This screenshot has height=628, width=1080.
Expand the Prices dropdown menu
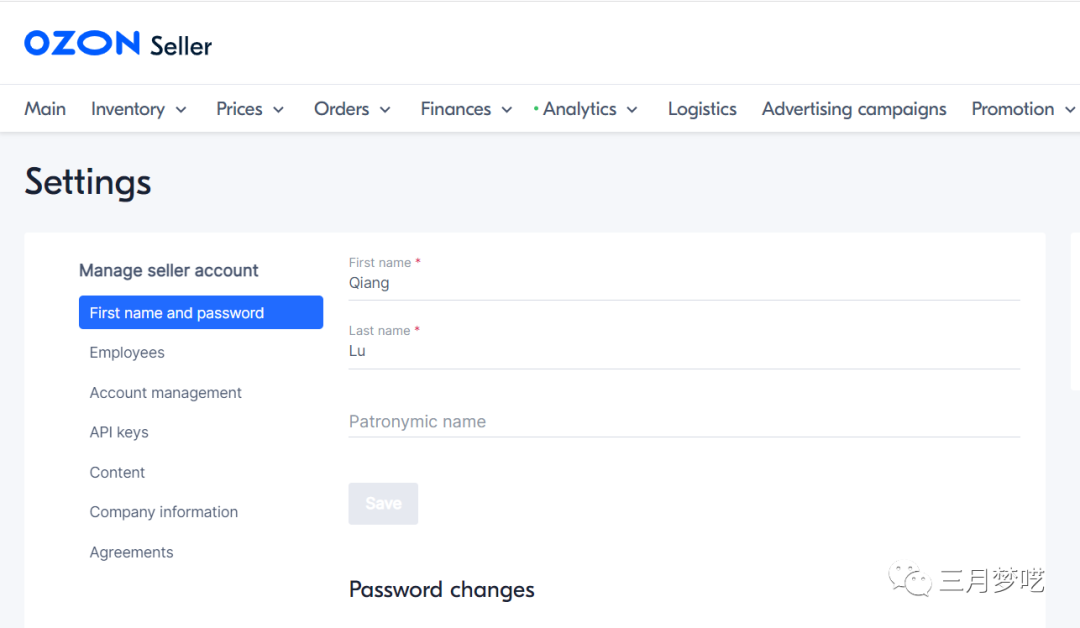pos(250,109)
